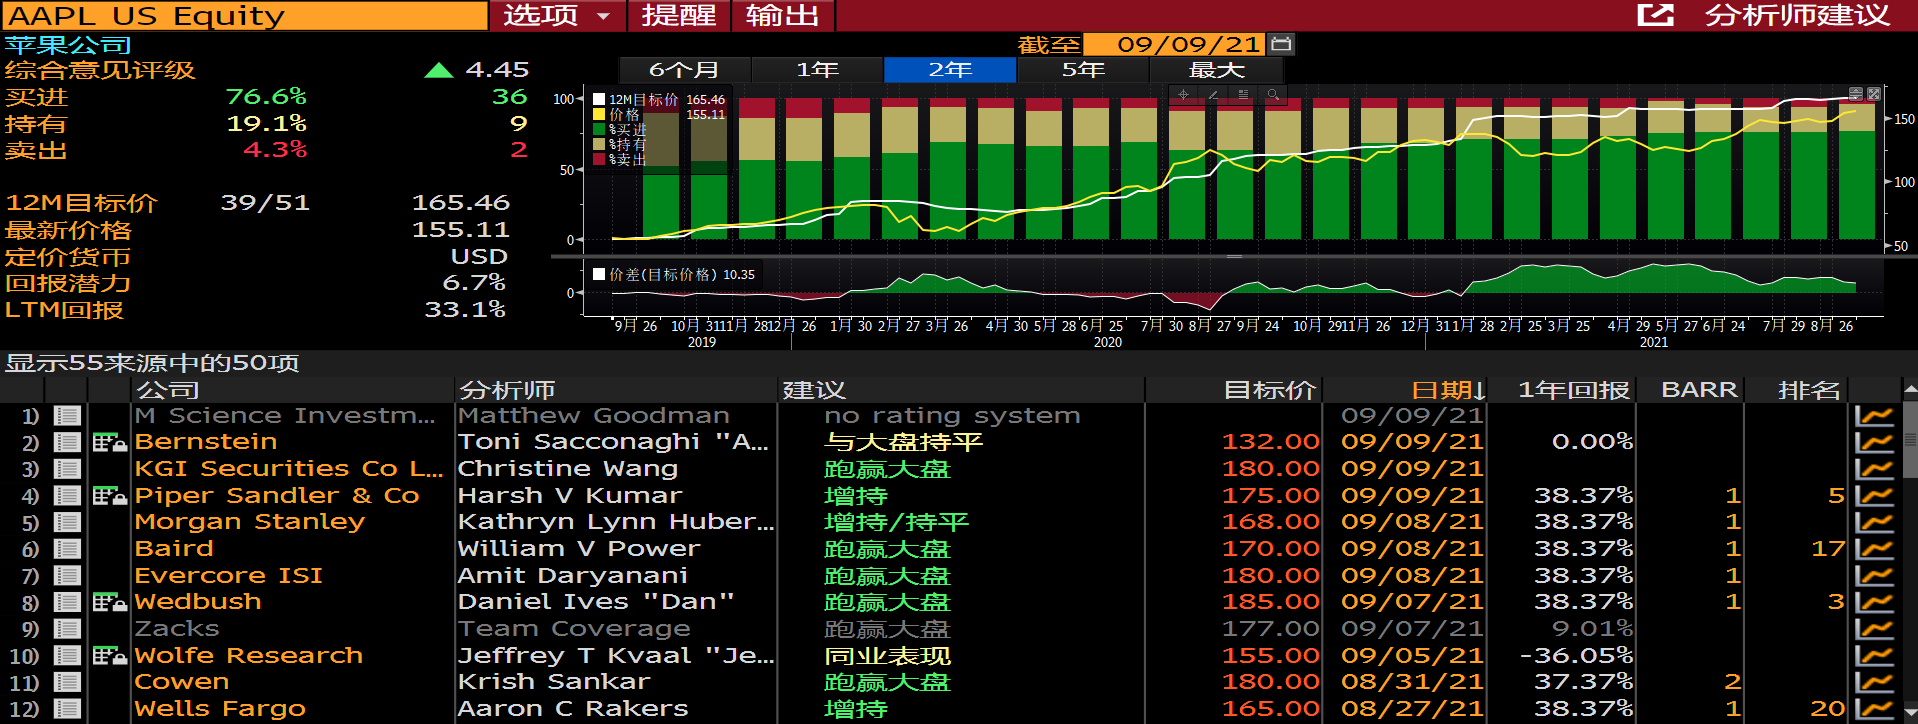This screenshot has height=724, width=1918.
Task: Open the document icon for Wells Fargo row
Action: coord(67,709)
